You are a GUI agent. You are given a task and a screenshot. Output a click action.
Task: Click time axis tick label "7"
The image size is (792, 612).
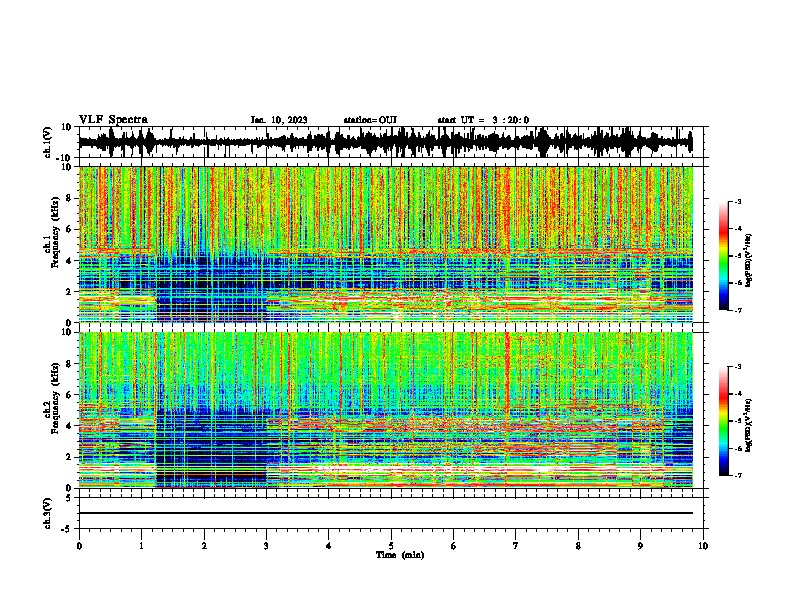[x=516, y=546]
